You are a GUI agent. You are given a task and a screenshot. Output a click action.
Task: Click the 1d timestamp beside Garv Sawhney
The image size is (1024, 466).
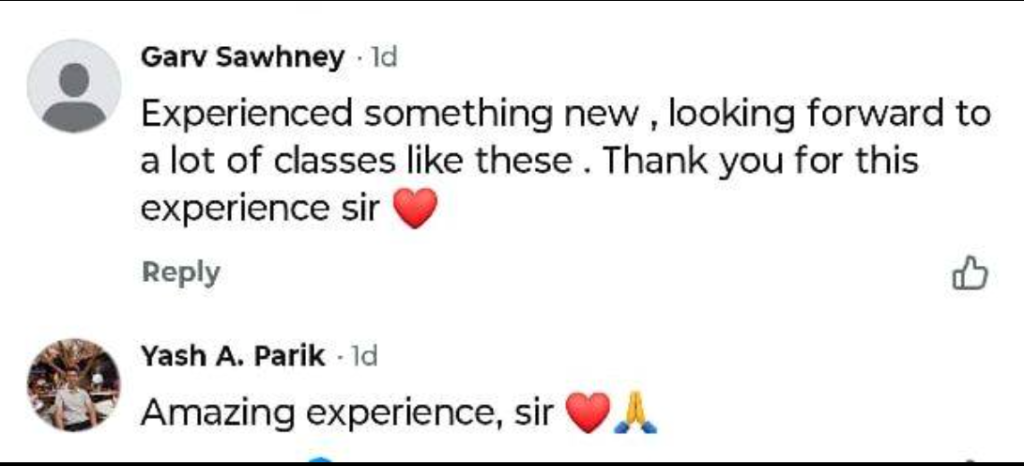pos(383,58)
